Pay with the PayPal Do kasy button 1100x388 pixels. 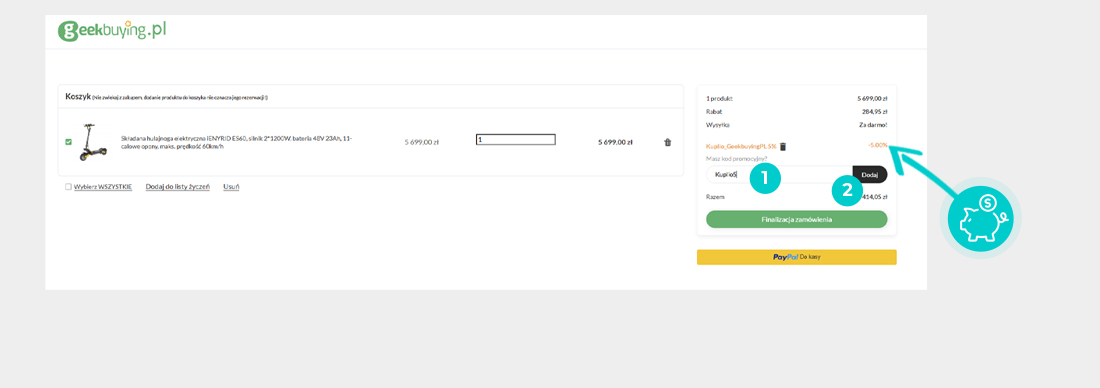click(796, 257)
